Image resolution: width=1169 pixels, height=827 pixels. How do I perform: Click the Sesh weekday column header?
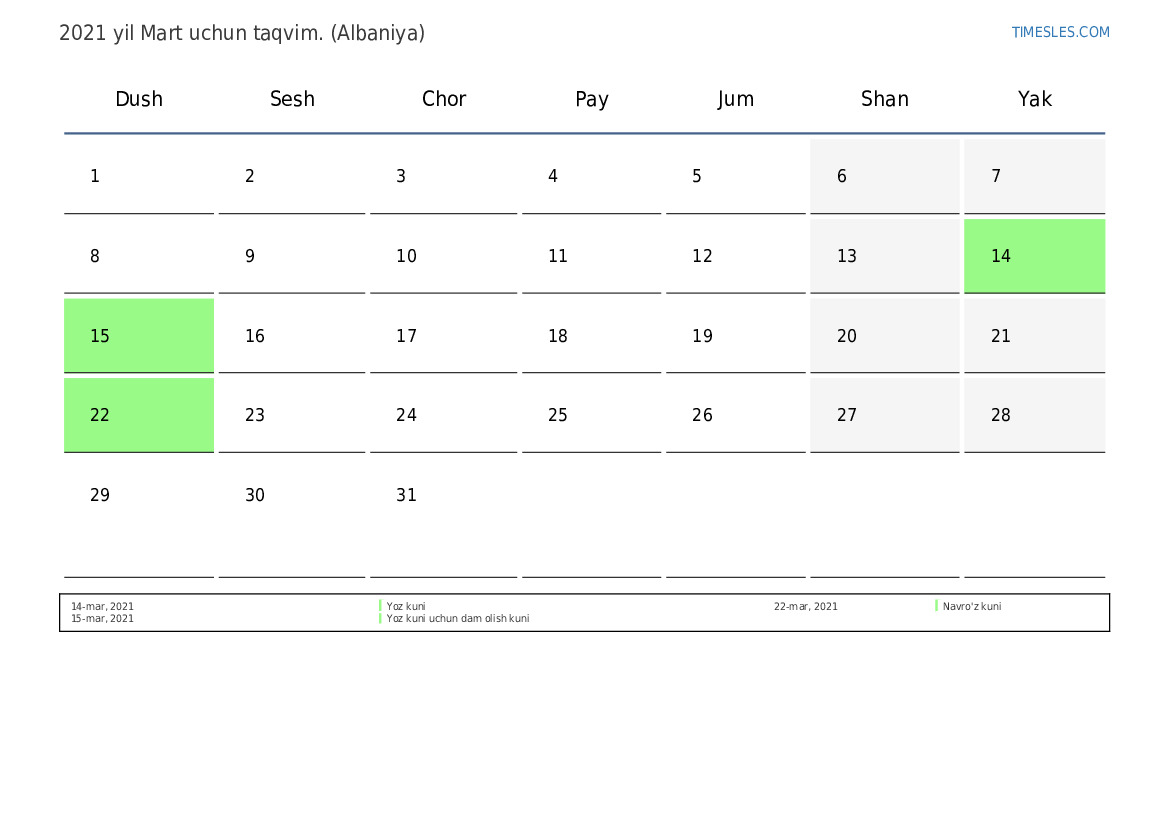click(292, 99)
